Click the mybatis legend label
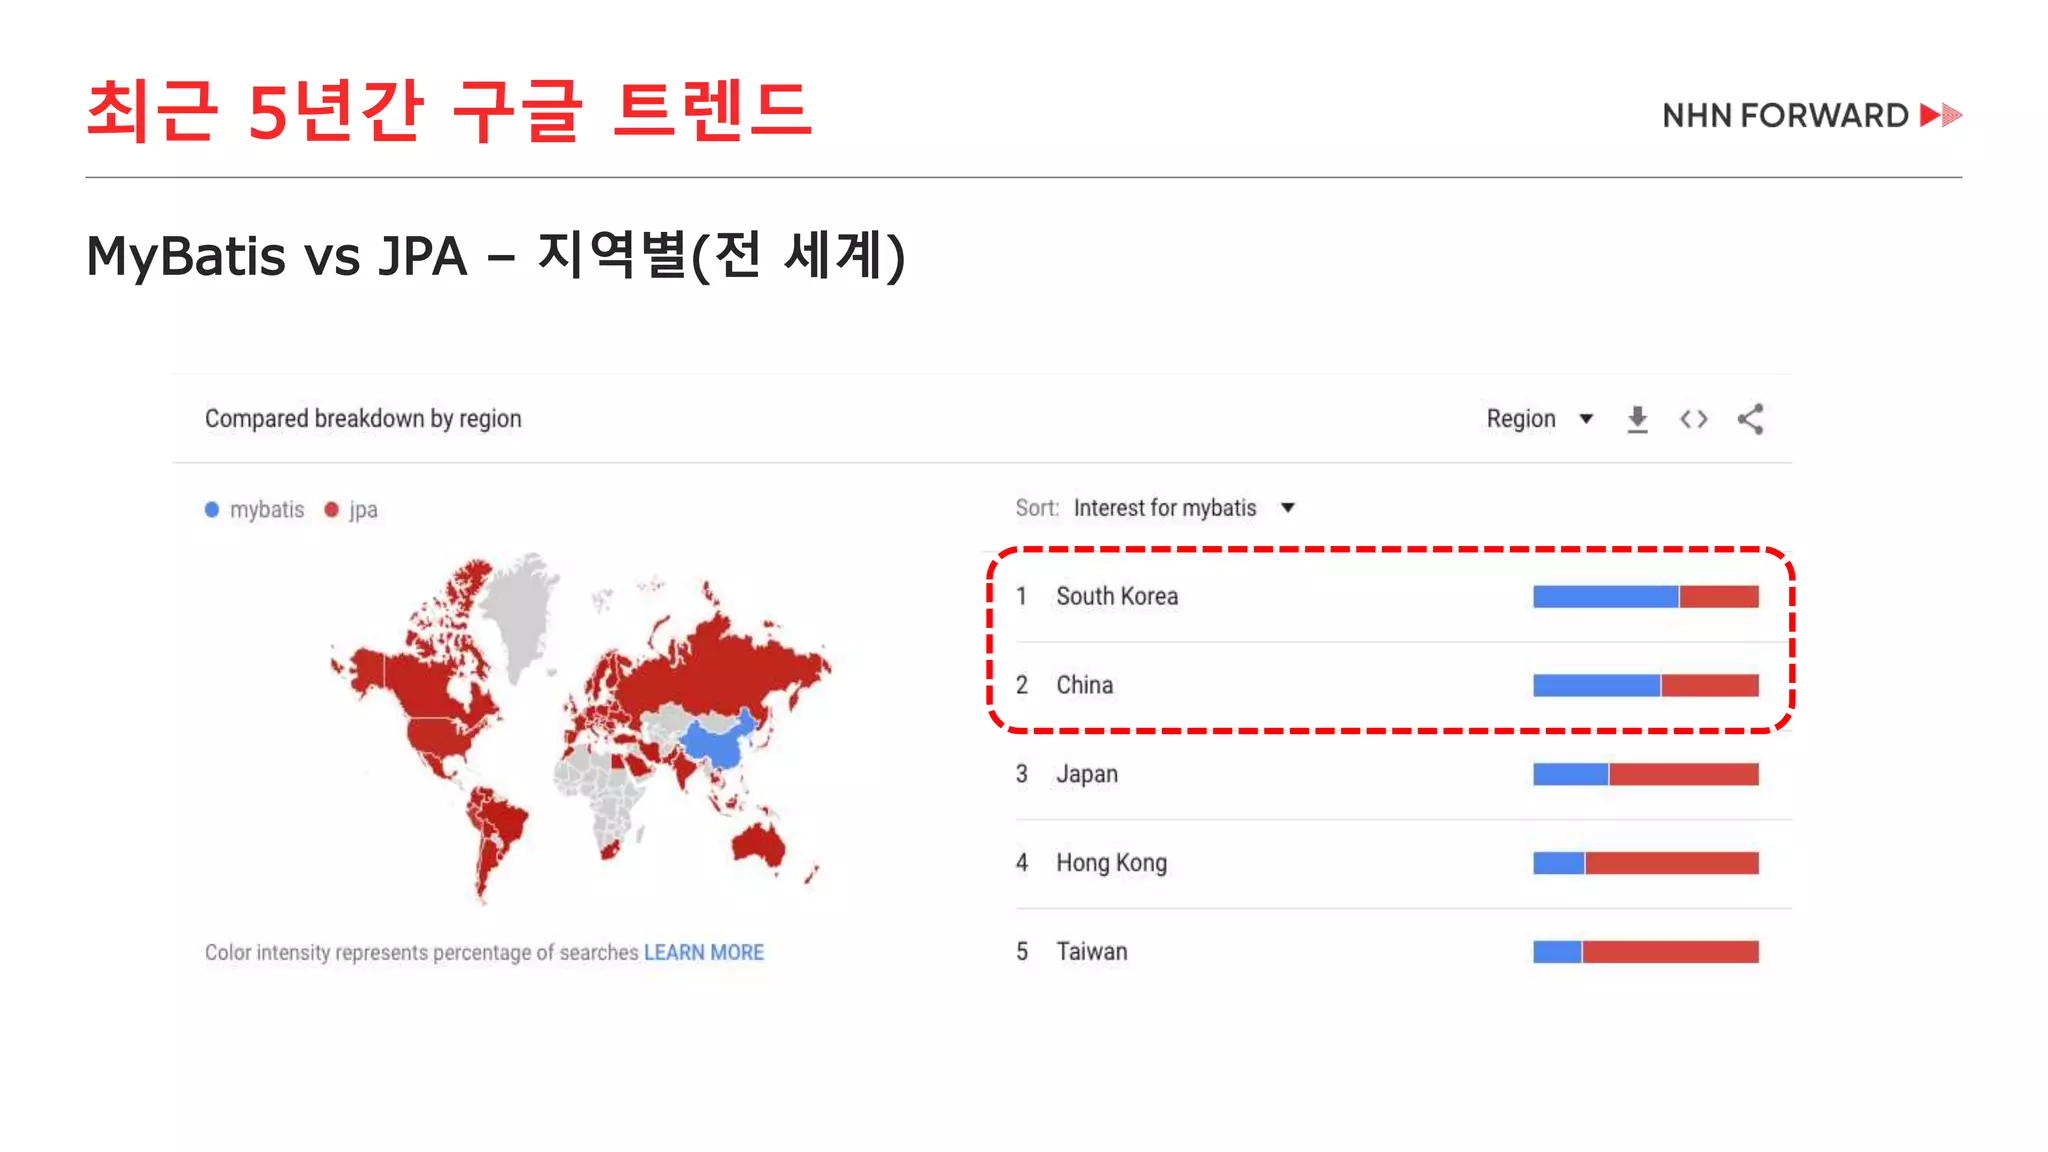 [267, 510]
